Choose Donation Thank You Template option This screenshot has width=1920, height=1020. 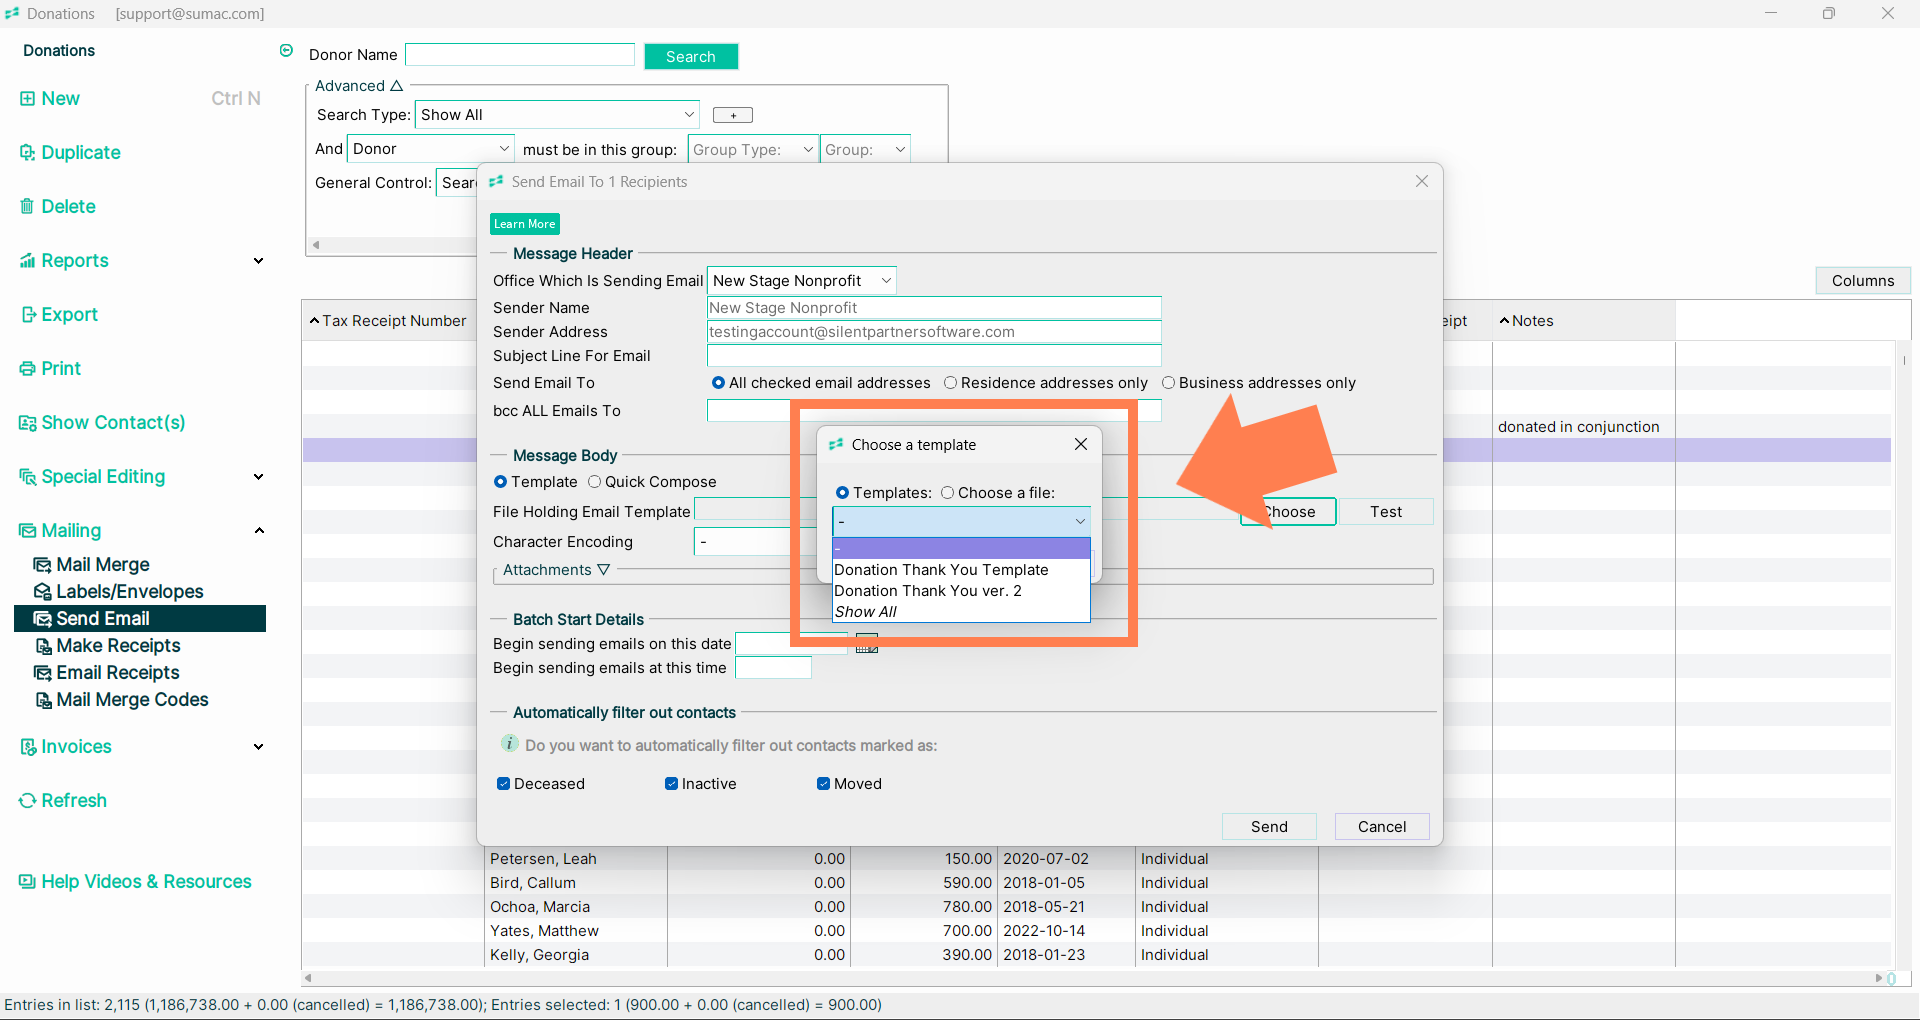pos(961,570)
